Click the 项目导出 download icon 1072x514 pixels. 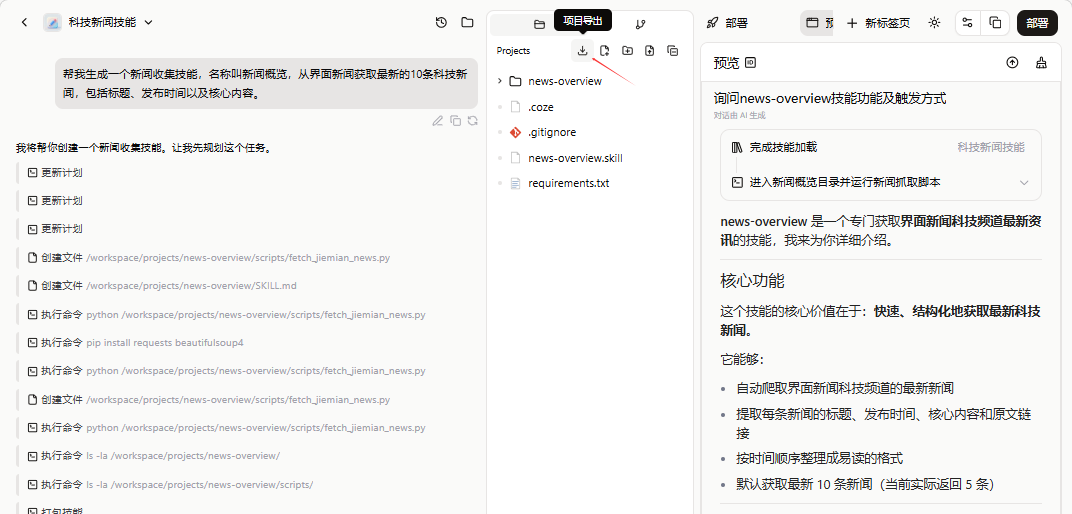(x=582, y=51)
